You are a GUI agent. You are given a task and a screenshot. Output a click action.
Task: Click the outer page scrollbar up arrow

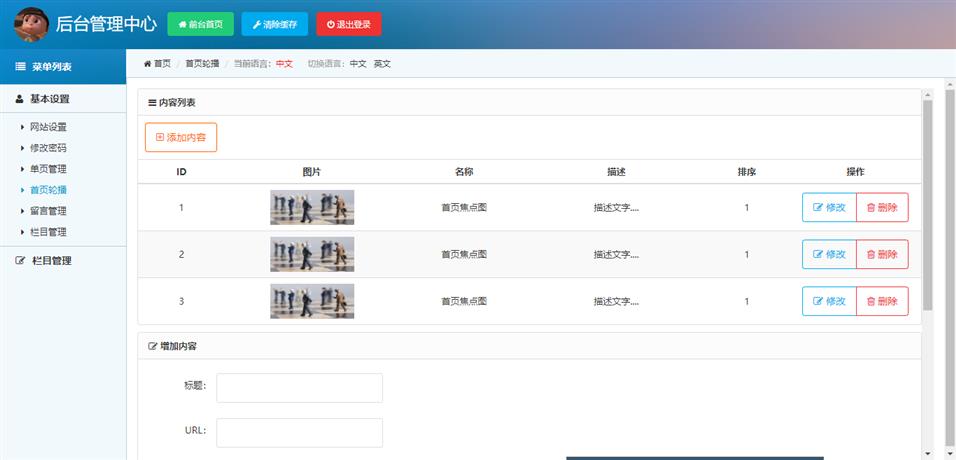point(950,84)
